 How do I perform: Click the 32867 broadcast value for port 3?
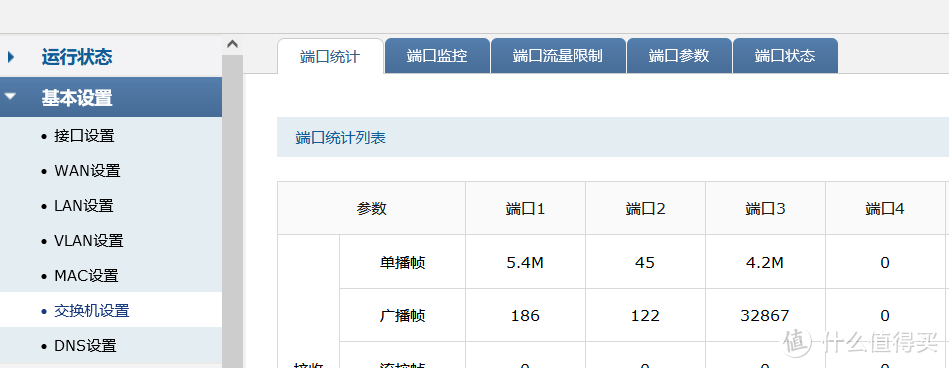point(765,316)
